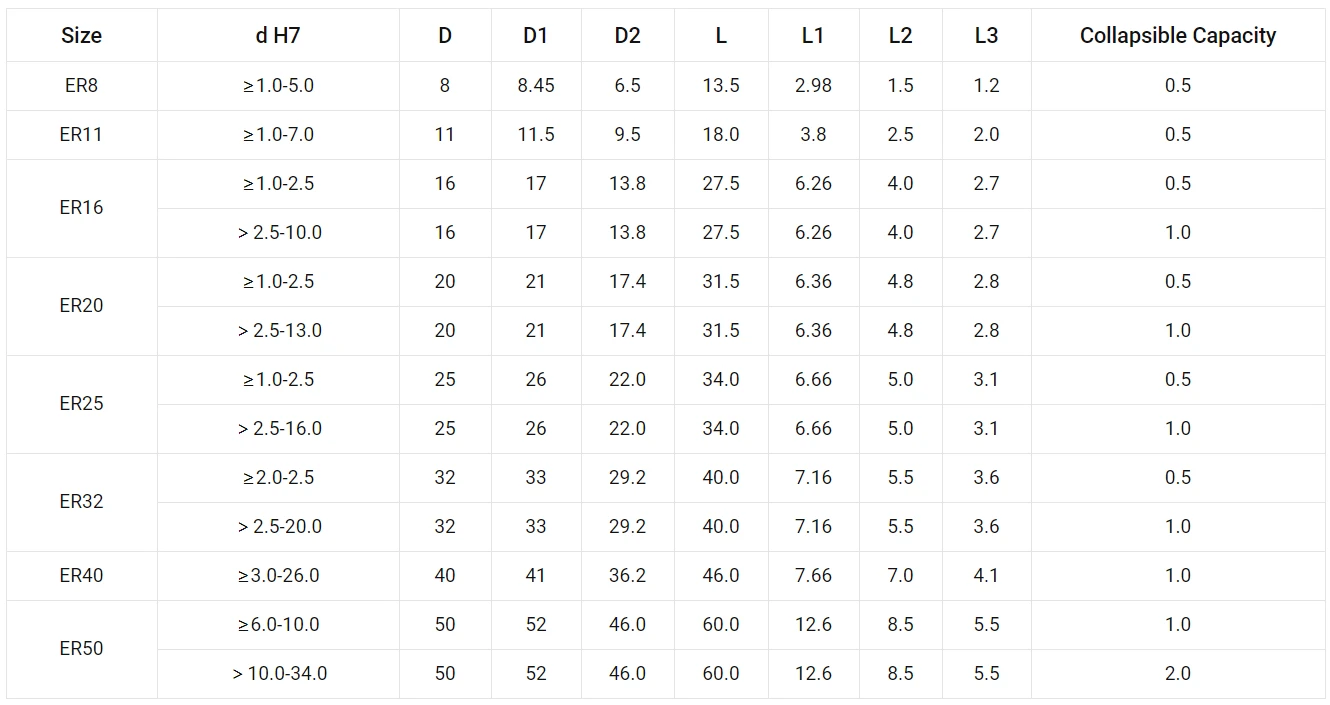Click the ER25 merged size cell
The image size is (1330, 705).
81,404
